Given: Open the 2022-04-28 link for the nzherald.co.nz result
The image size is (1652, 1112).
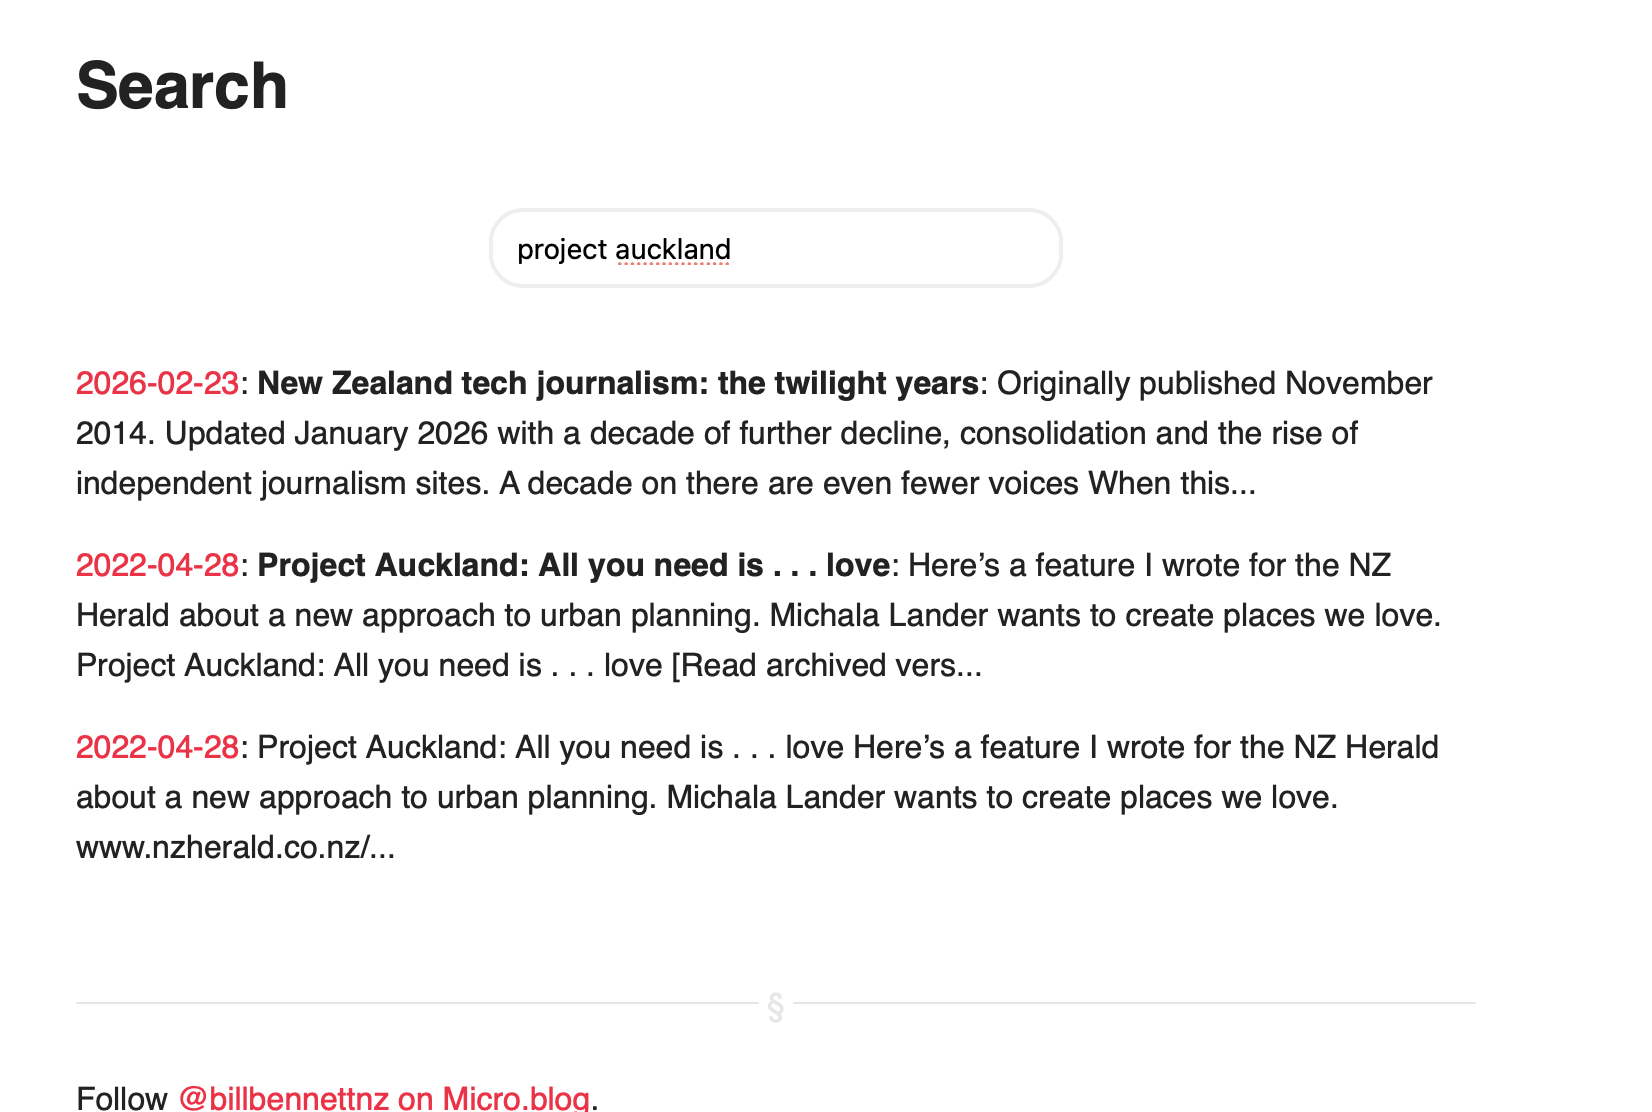Looking at the screenshot, I should pyautogui.click(x=157, y=747).
